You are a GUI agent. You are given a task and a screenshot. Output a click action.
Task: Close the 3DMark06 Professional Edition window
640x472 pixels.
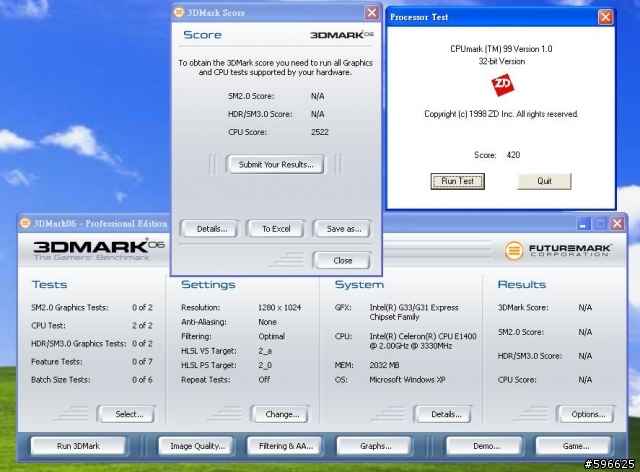(x=617, y=223)
